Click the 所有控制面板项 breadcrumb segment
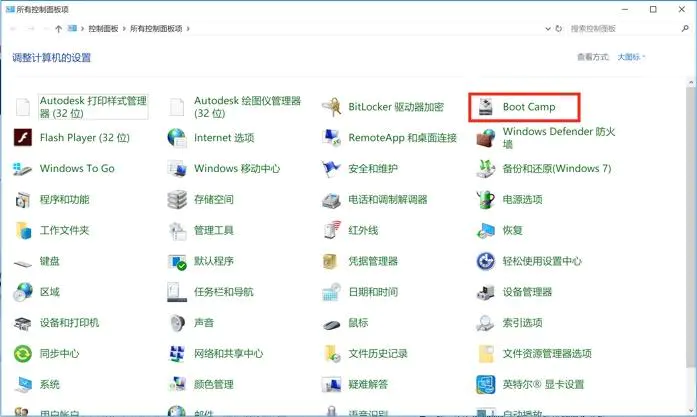The width and height of the screenshot is (697, 417). pos(156,28)
